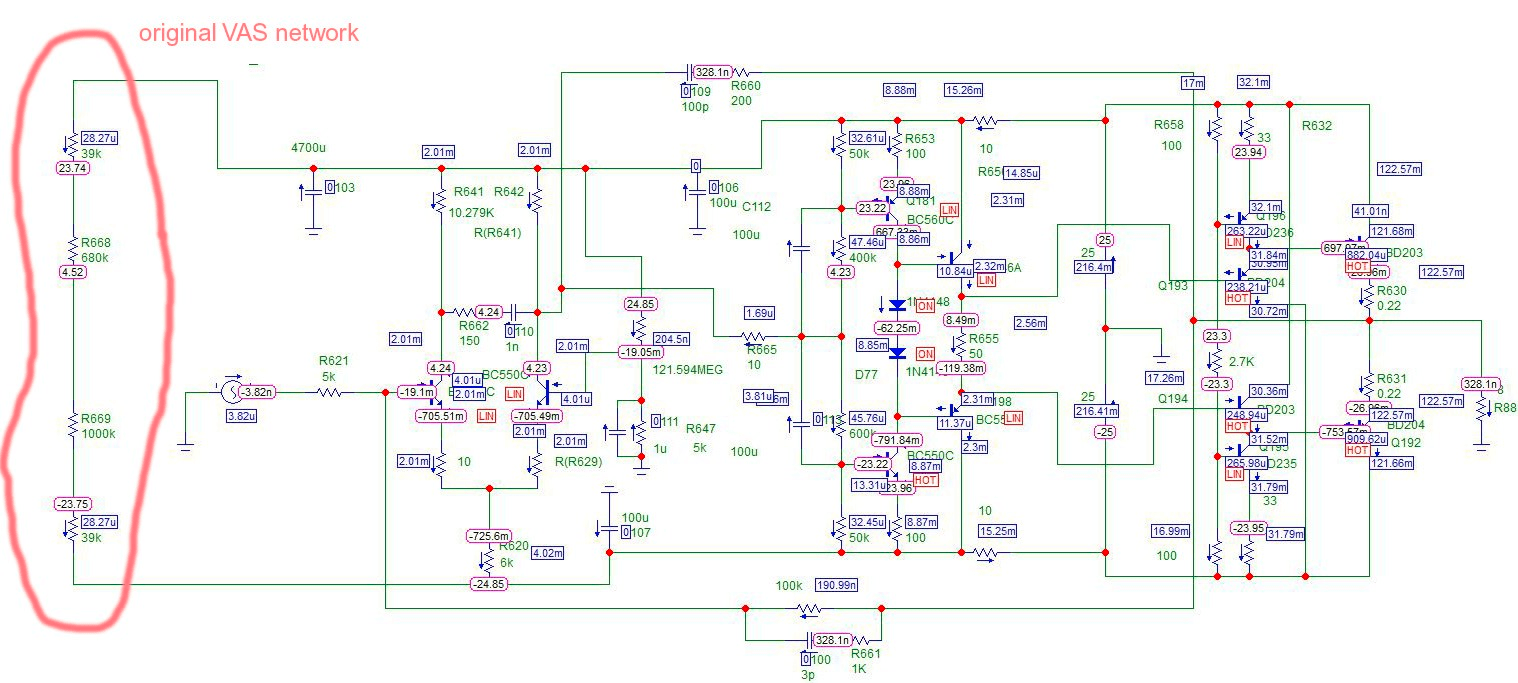The width and height of the screenshot is (1518, 683).
Task: Select the R(R641) parameter text
Action: tap(496, 233)
